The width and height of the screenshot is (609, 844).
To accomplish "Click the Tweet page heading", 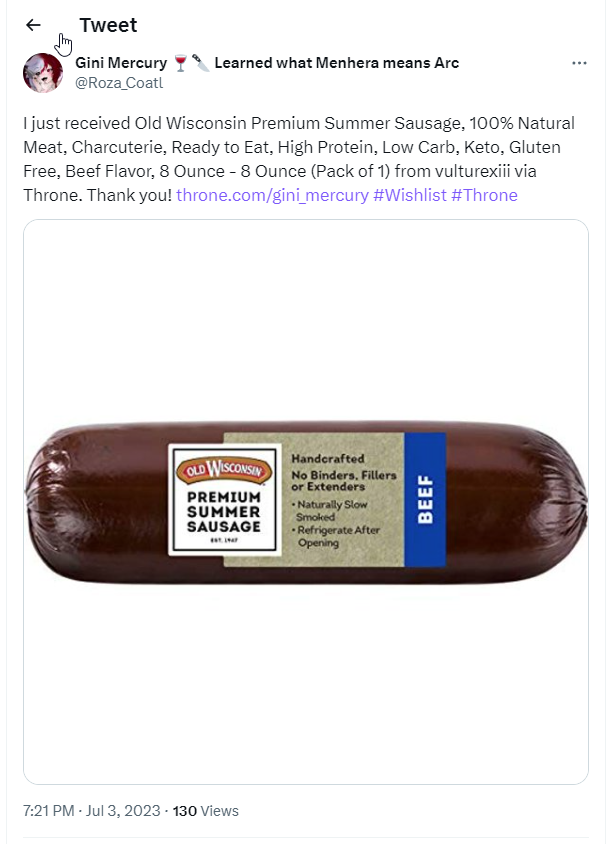I will pyautogui.click(x=108, y=25).
